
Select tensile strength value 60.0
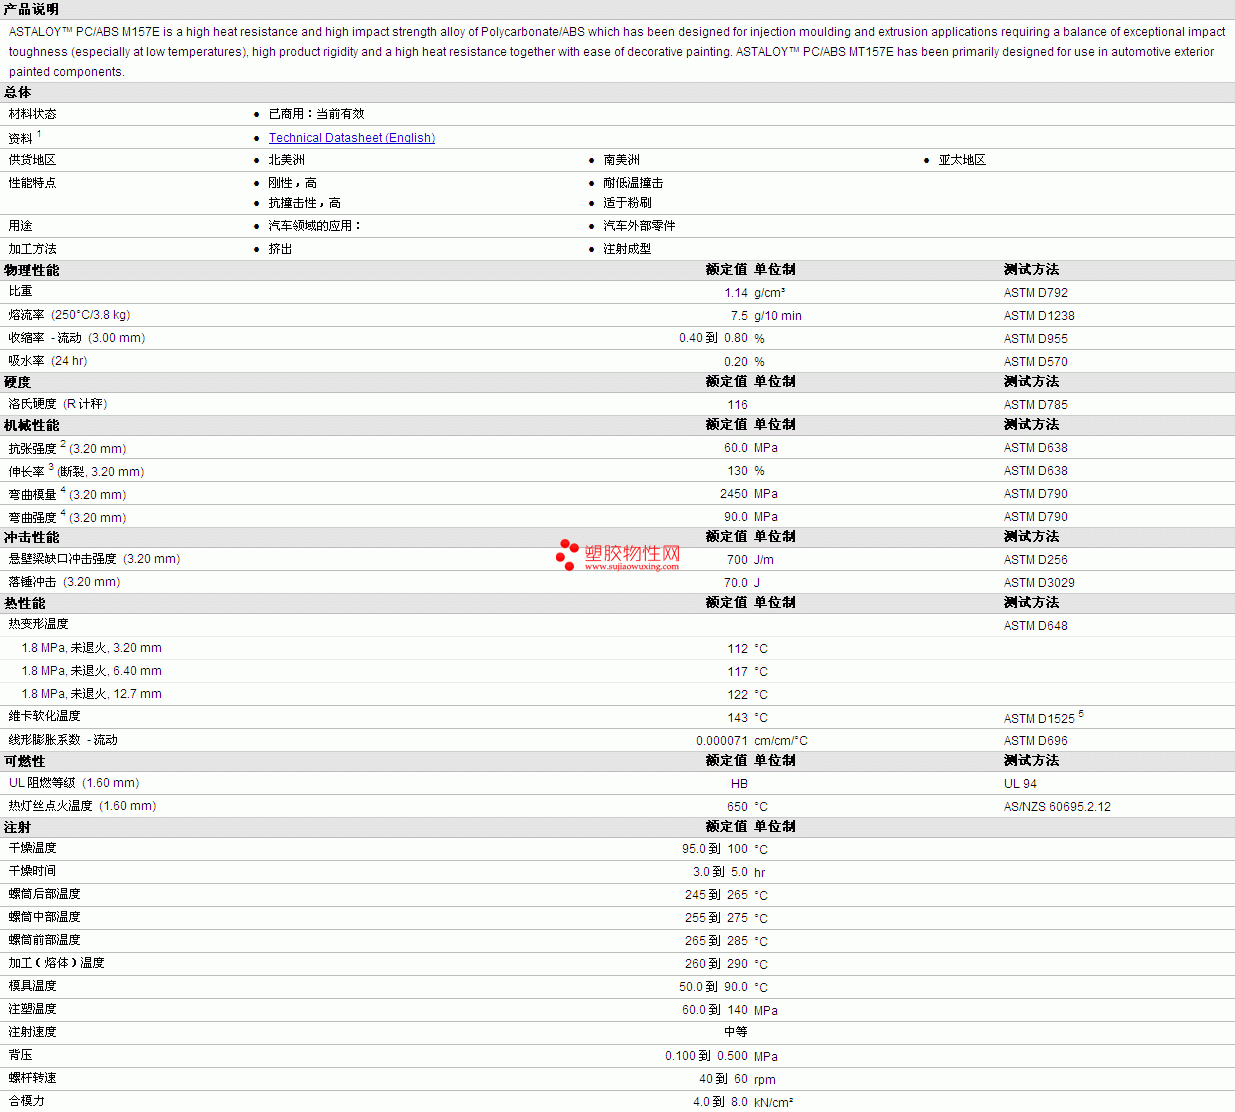pyautogui.click(x=736, y=448)
